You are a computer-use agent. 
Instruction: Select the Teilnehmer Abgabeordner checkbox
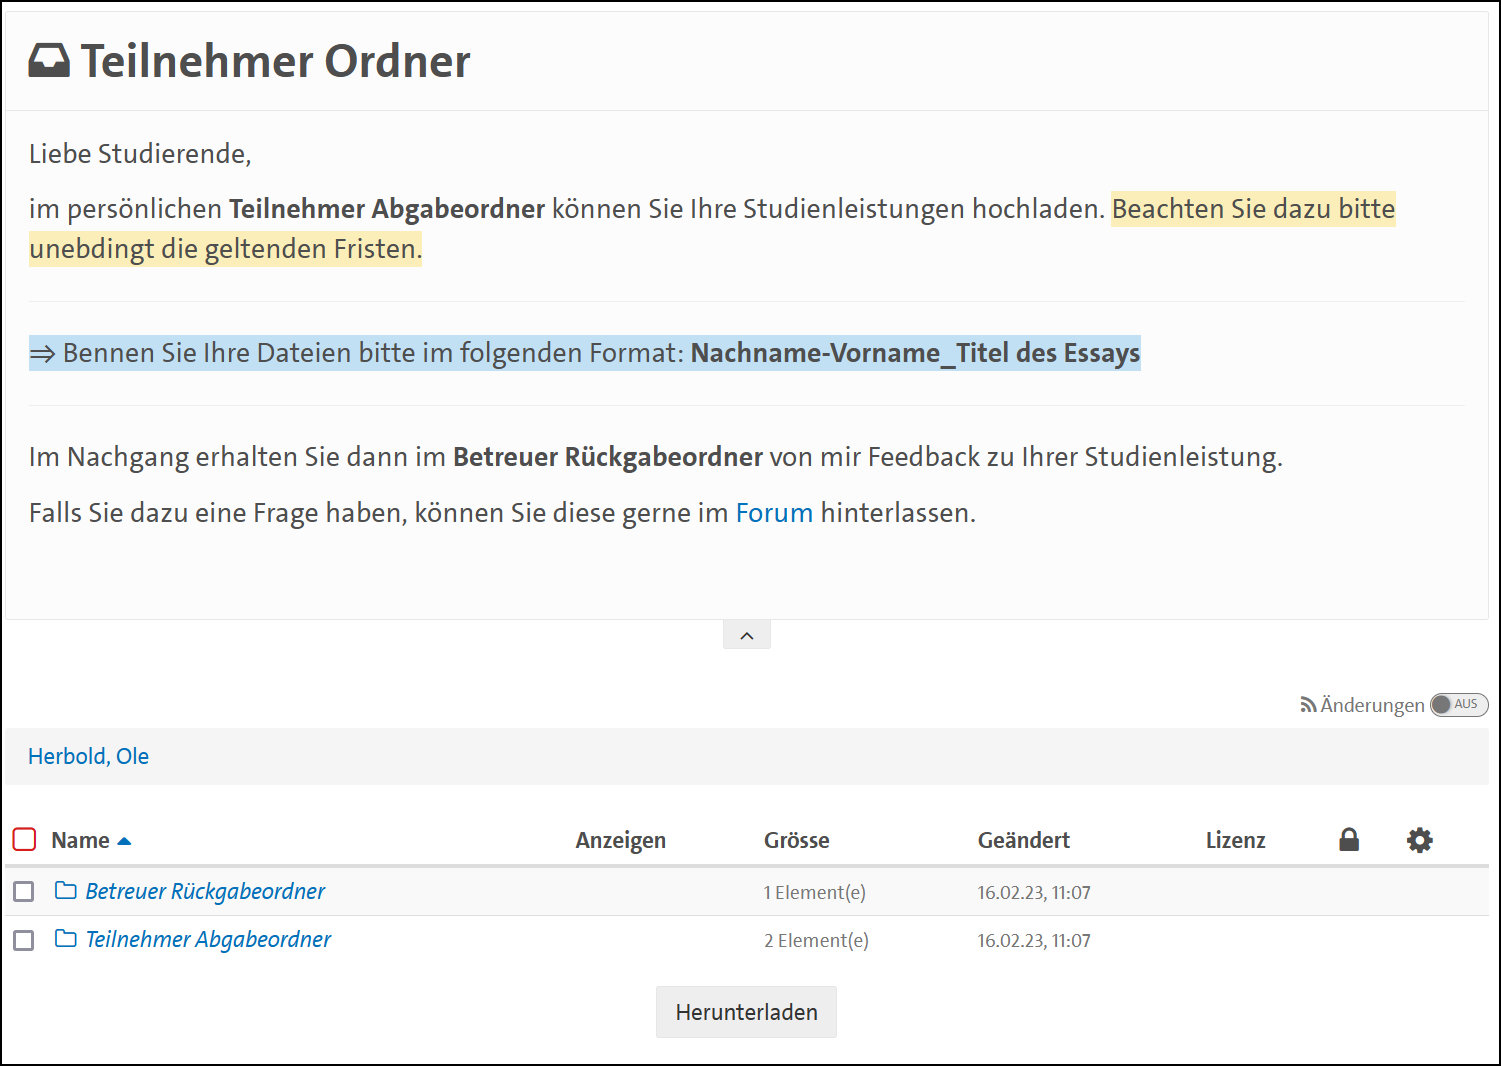[x=24, y=940]
